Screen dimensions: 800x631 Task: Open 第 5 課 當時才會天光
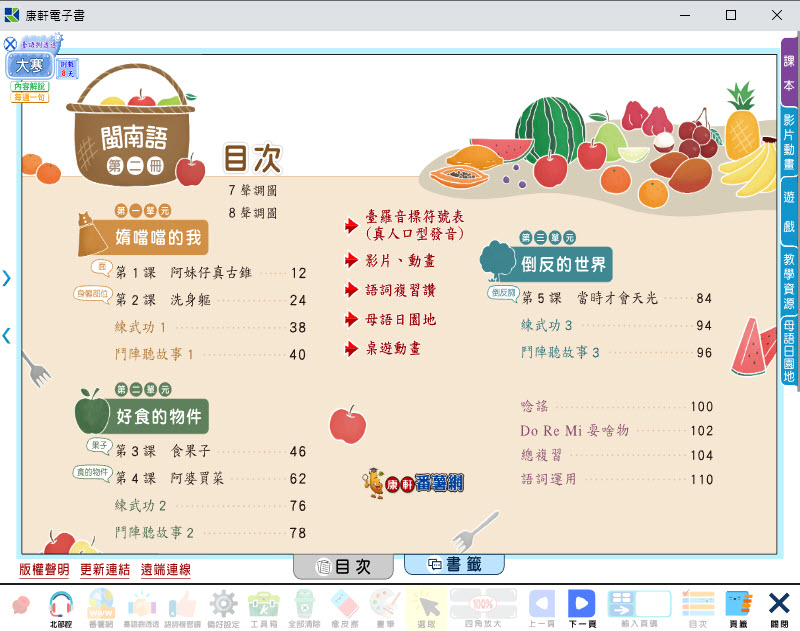[616, 298]
